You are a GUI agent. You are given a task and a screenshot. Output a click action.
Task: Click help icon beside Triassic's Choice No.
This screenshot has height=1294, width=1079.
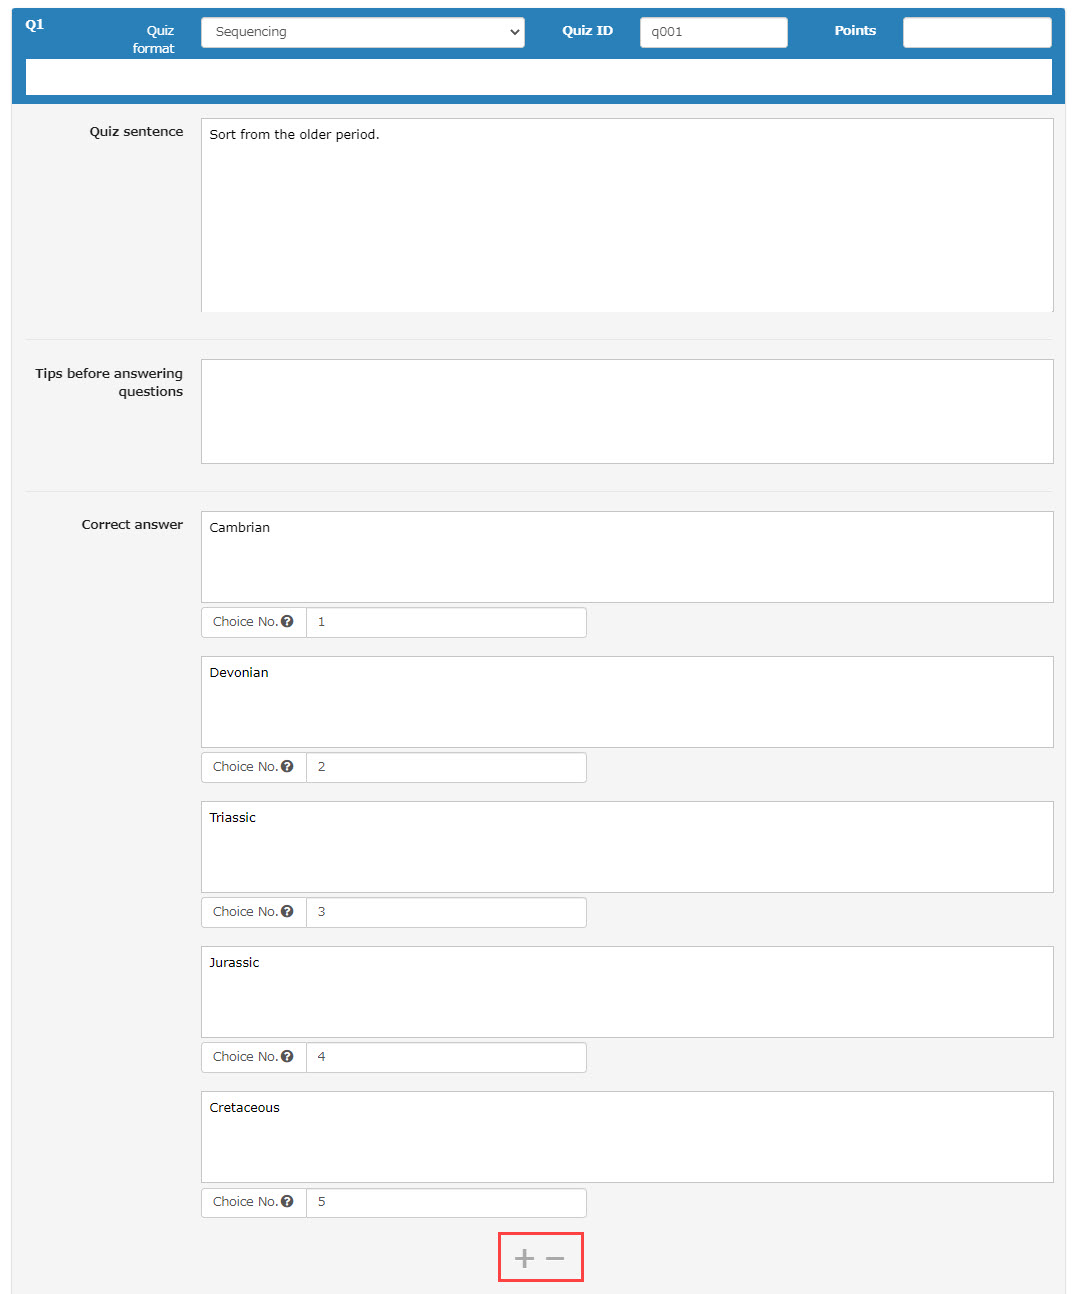coord(287,911)
